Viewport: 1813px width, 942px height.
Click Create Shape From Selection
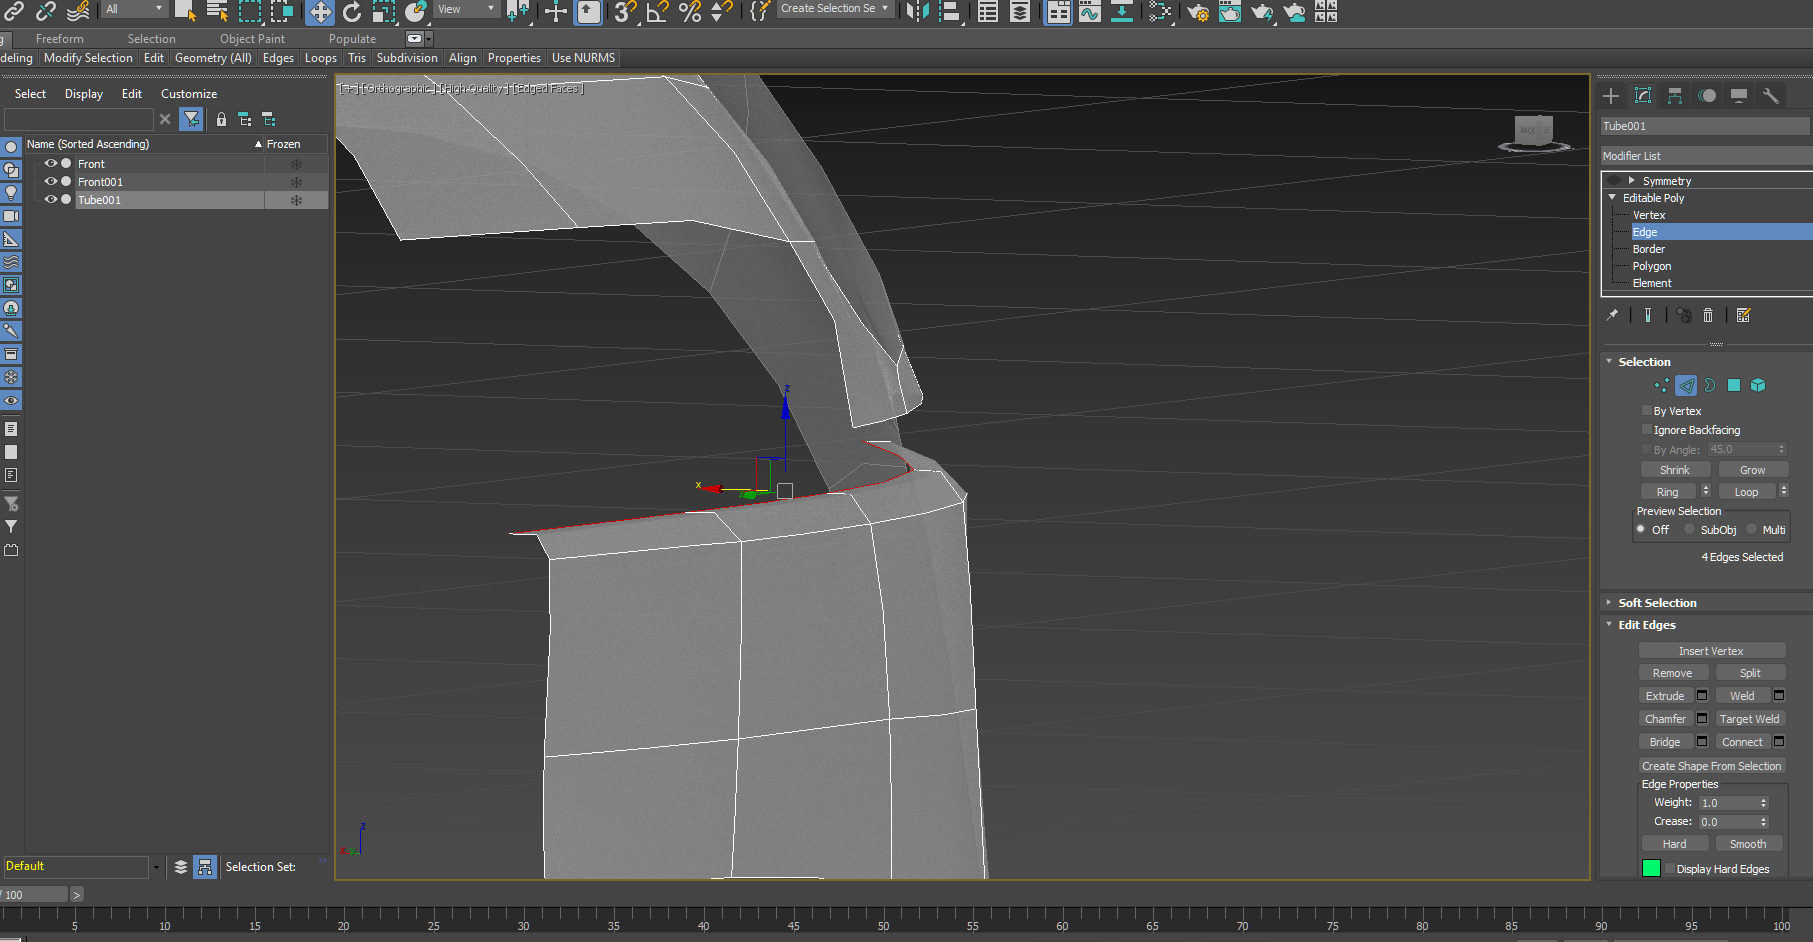[x=1712, y=765]
